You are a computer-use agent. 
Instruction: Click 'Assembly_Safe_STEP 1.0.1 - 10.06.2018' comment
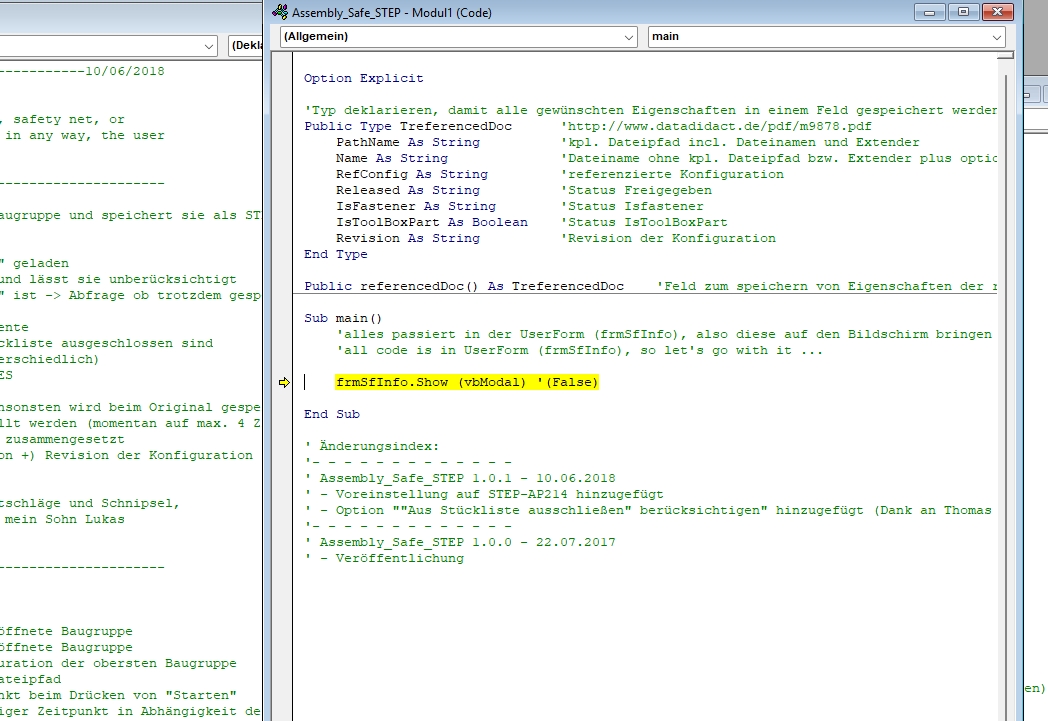pyautogui.click(x=460, y=478)
